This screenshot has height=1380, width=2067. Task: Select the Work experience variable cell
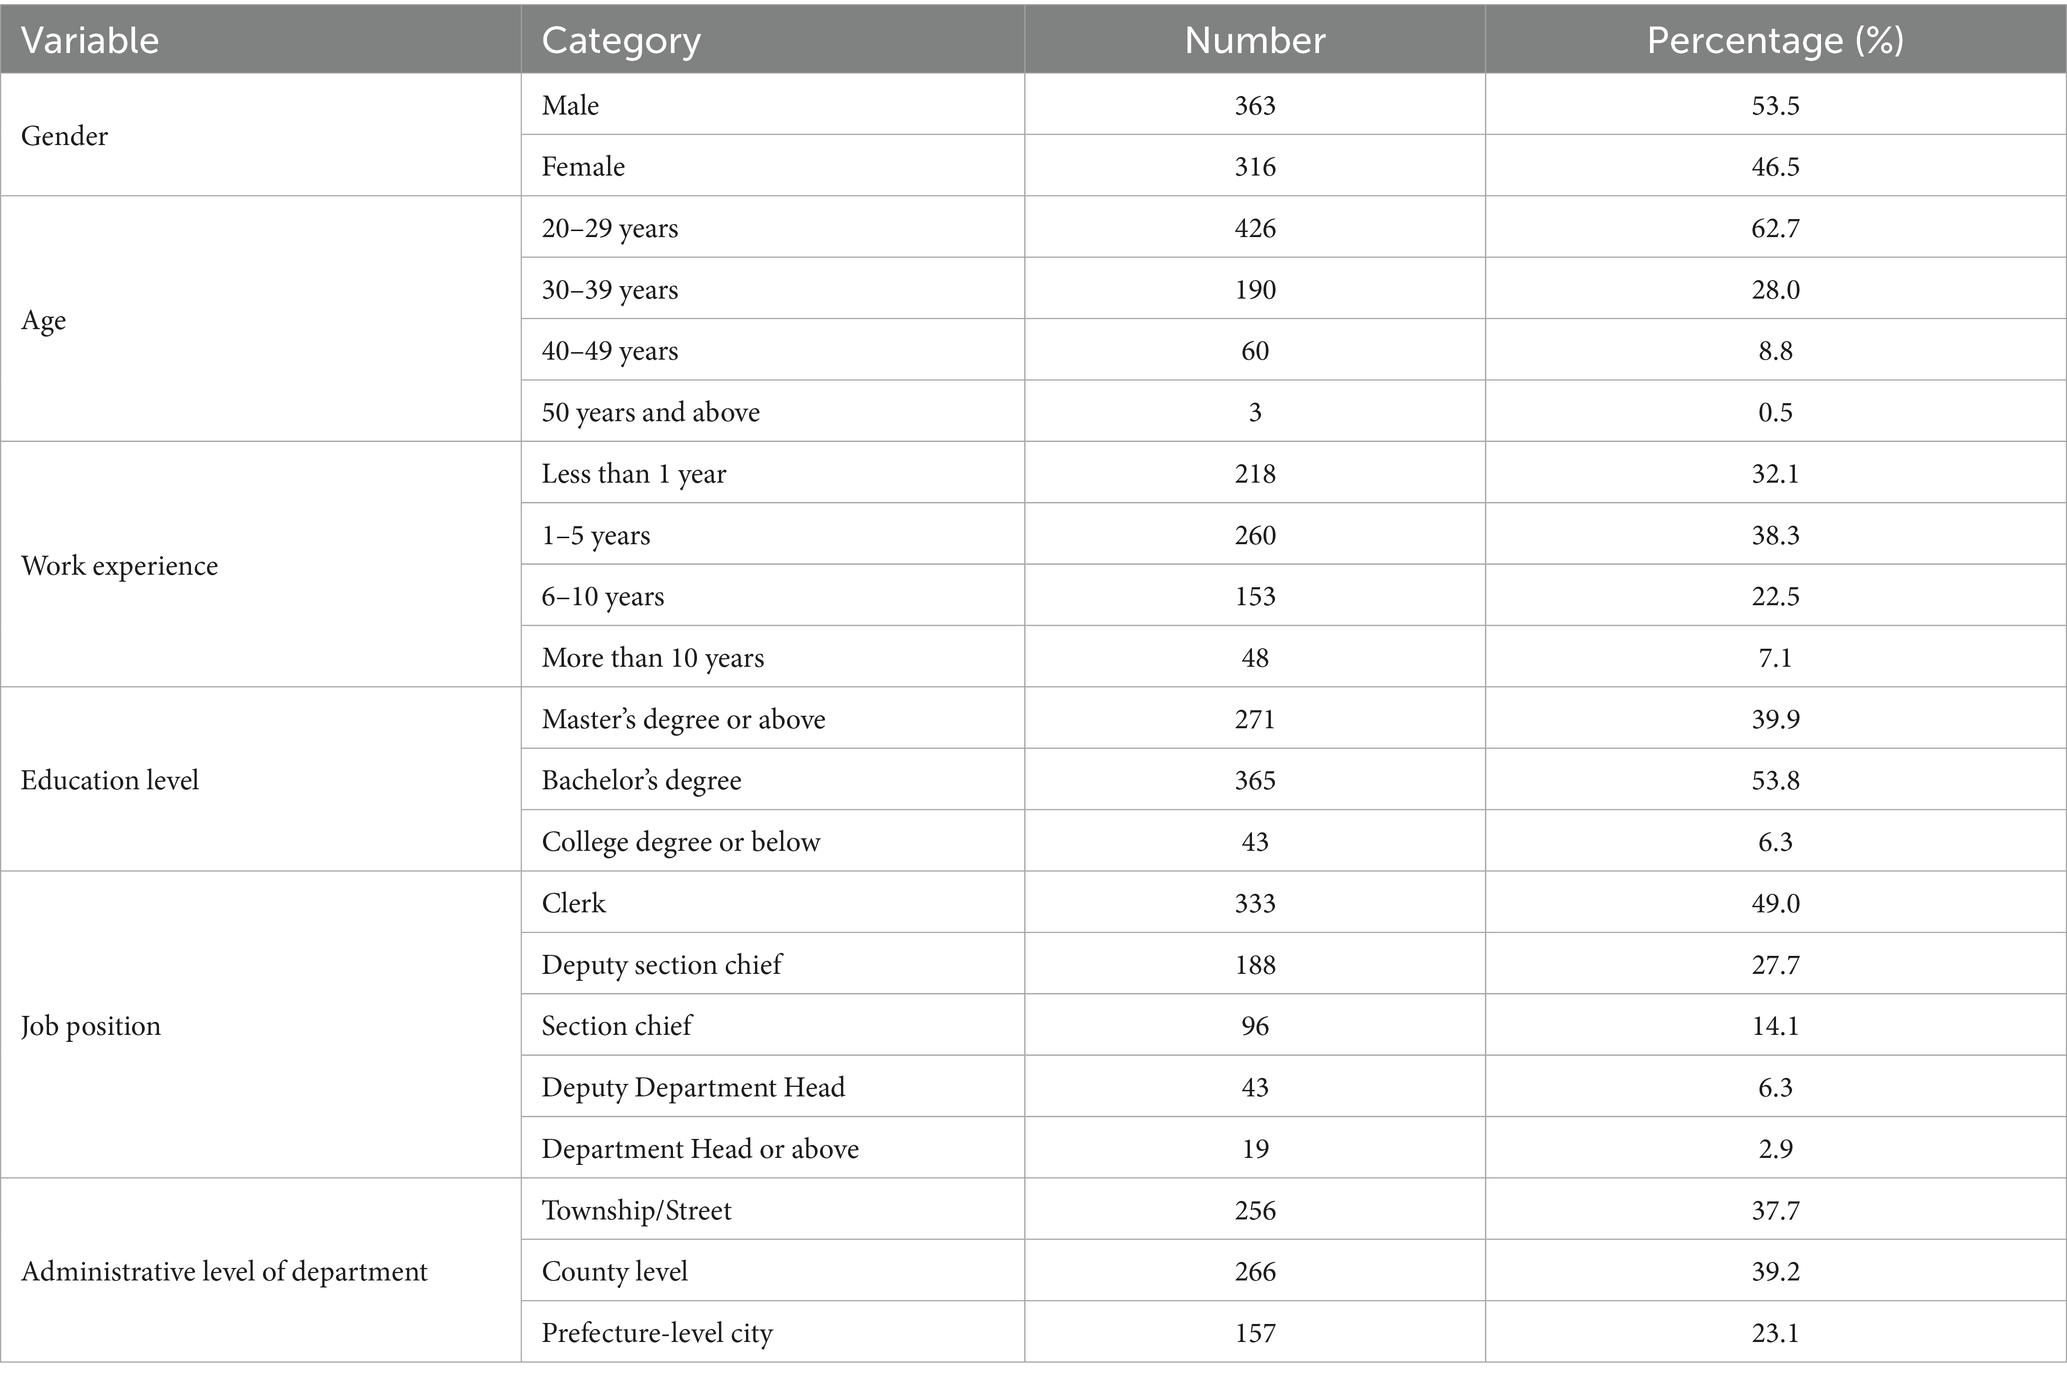(119, 565)
